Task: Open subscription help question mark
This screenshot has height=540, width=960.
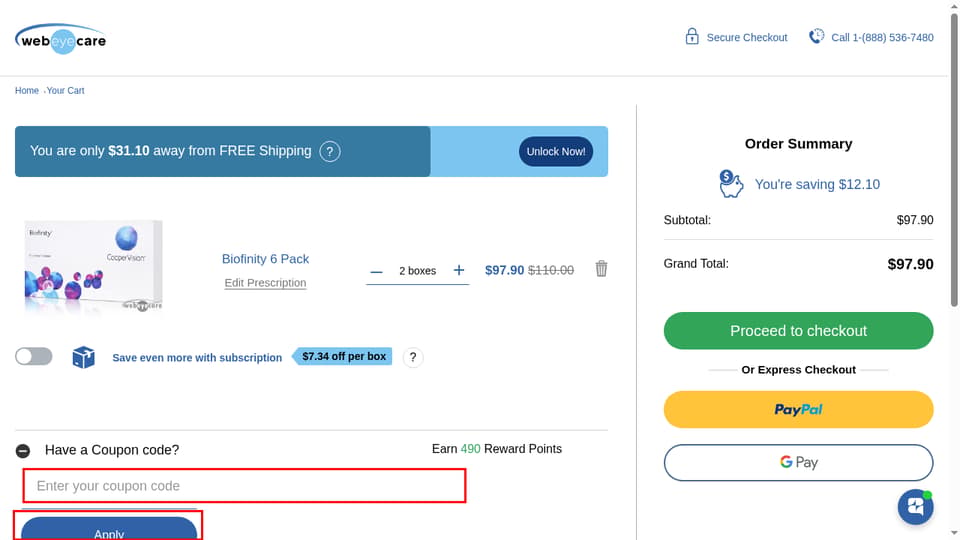Action: click(413, 358)
